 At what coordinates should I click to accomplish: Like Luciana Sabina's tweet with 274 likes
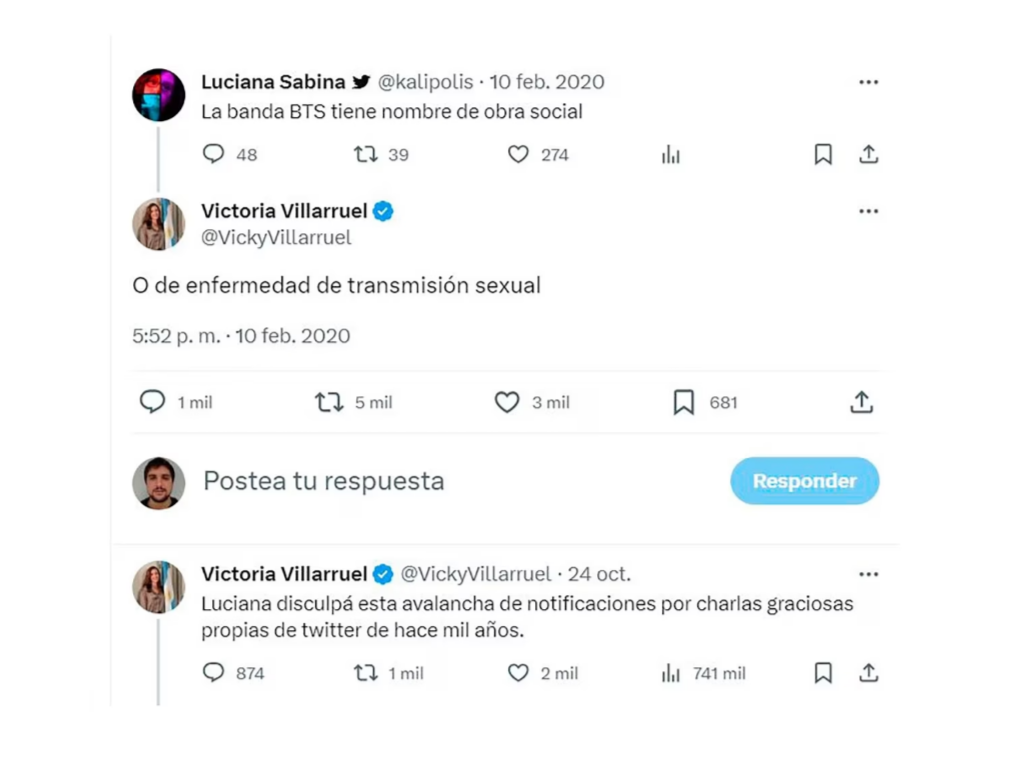point(518,154)
